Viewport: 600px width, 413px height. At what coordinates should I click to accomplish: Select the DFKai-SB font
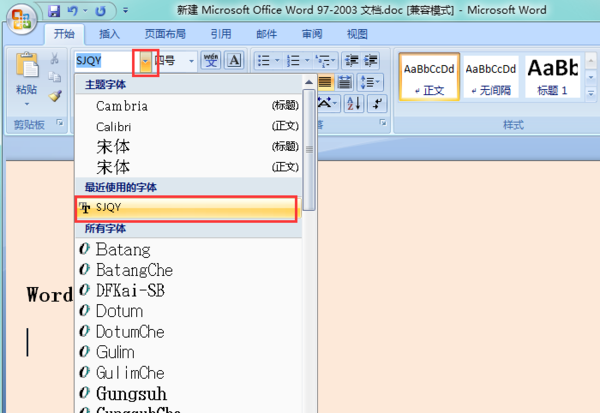pyautogui.click(x=188, y=291)
